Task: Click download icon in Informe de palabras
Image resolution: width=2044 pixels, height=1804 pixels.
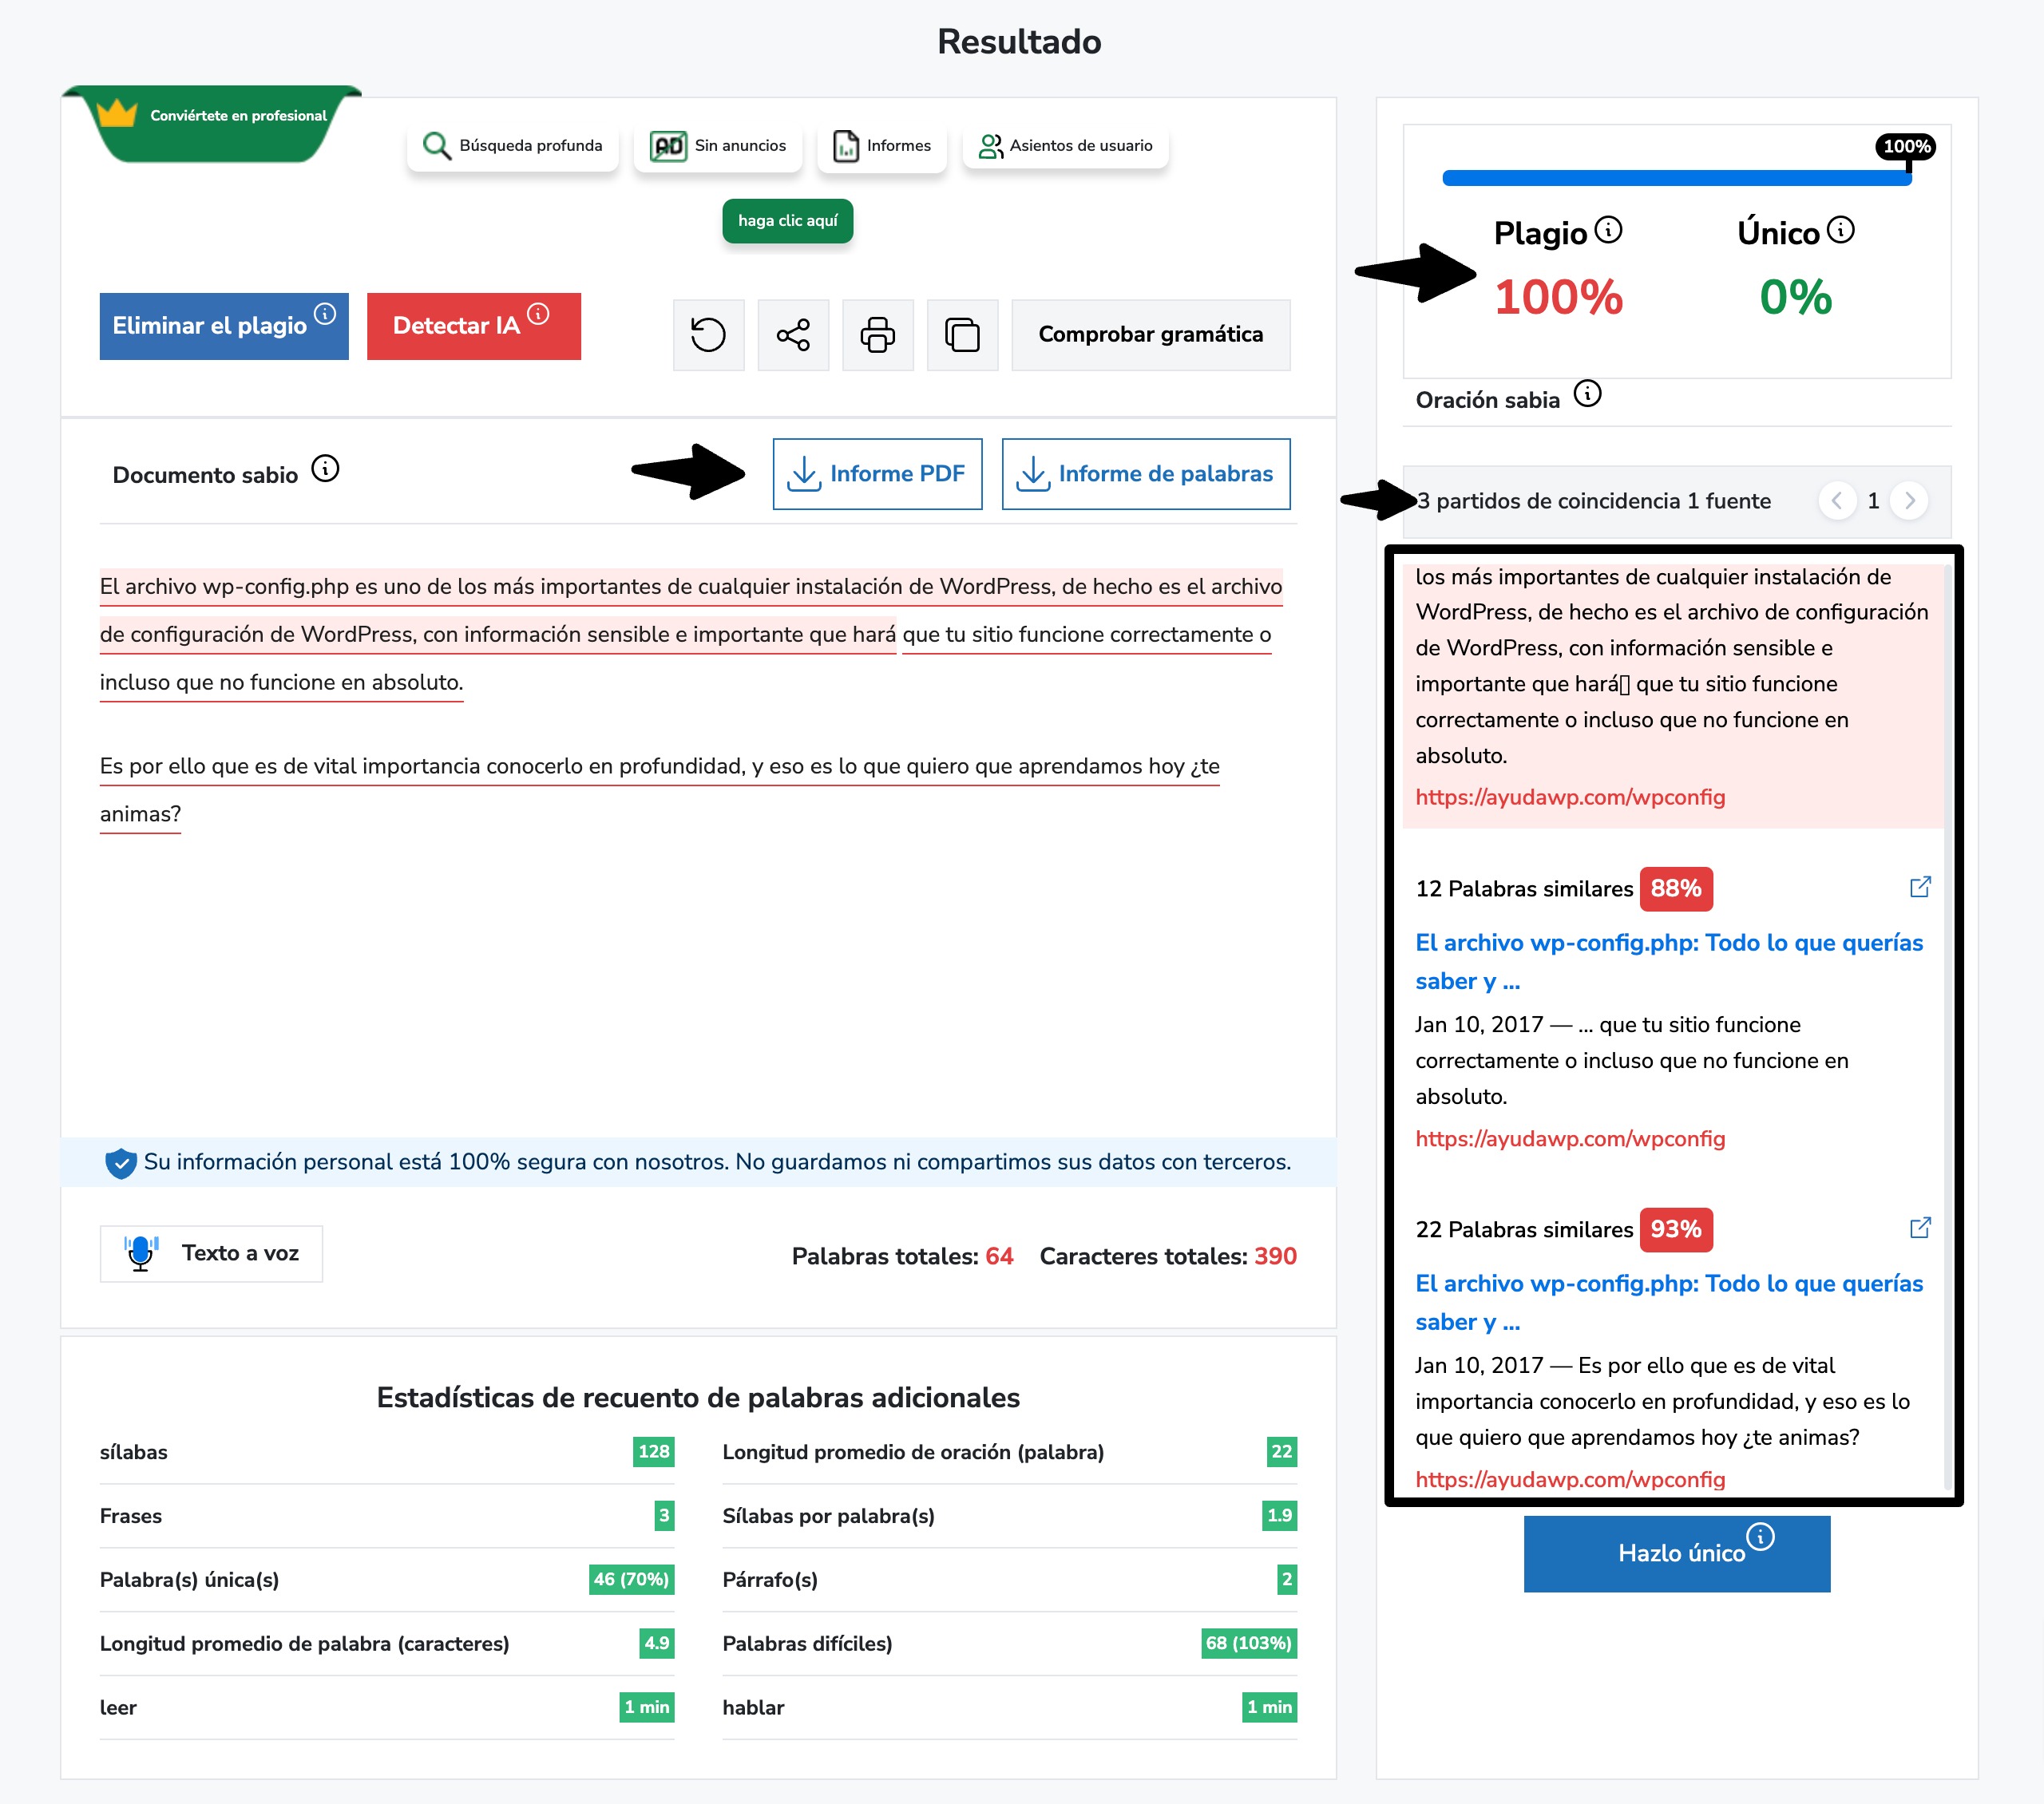Action: (x=1033, y=474)
